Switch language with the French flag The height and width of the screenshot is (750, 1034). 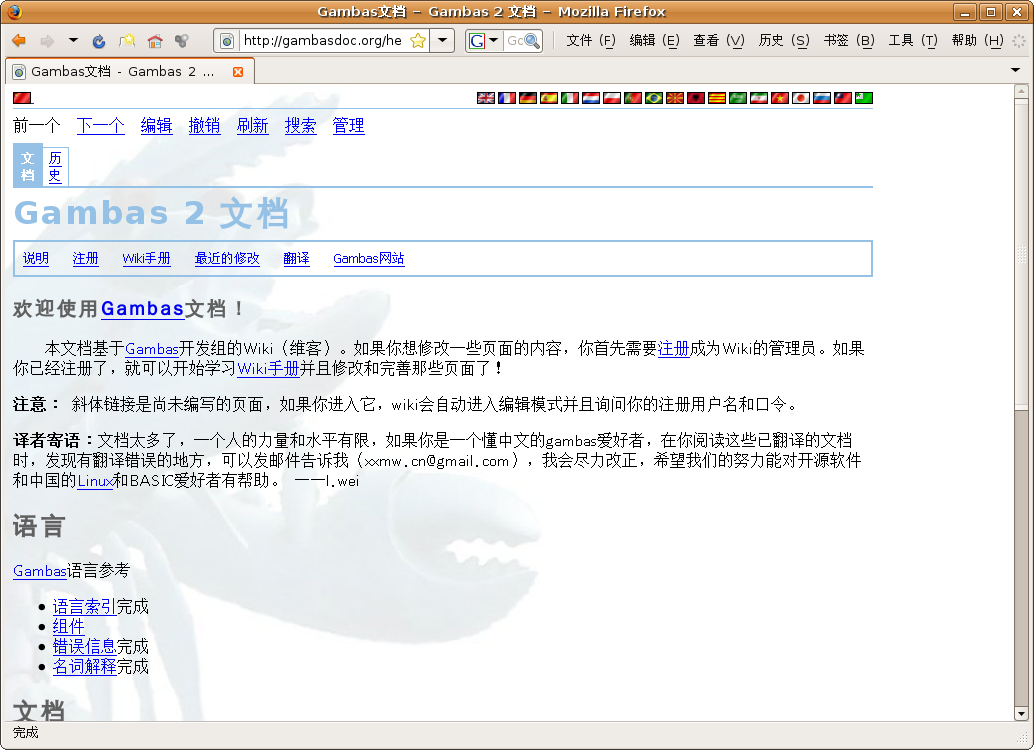point(506,98)
